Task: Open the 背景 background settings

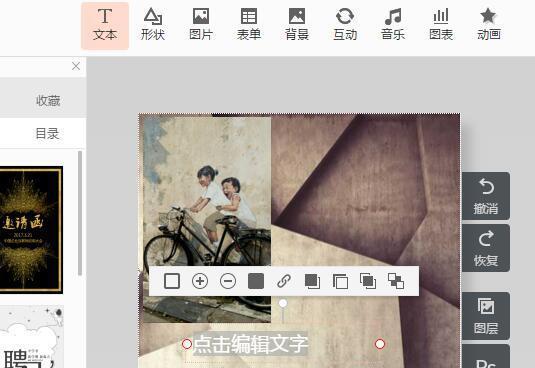Action: [297, 26]
